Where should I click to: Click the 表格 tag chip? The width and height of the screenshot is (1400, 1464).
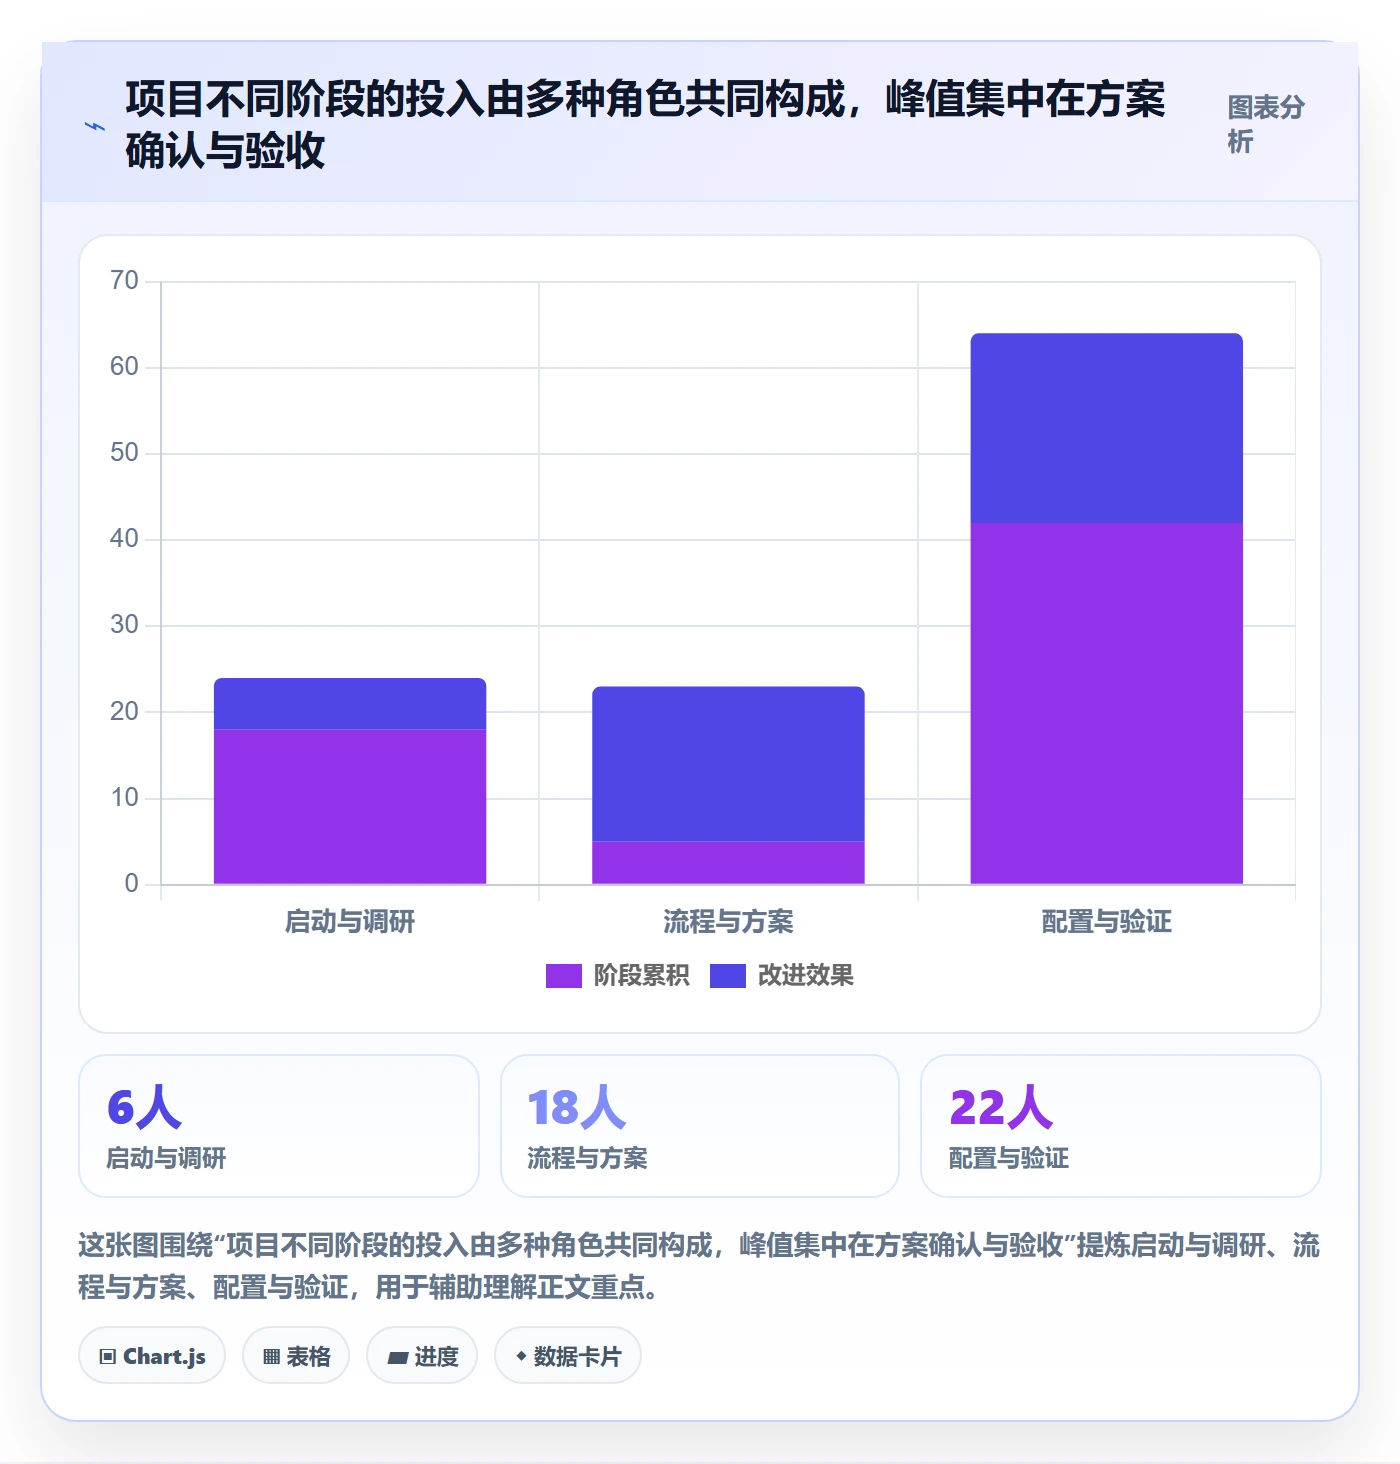(296, 1356)
